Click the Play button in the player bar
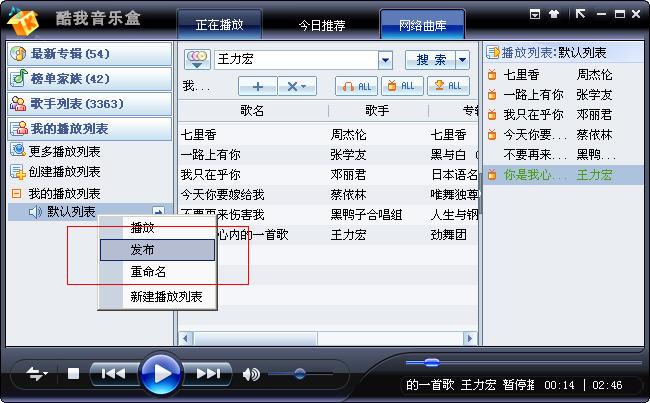The height and width of the screenshot is (403, 650). pos(160,374)
